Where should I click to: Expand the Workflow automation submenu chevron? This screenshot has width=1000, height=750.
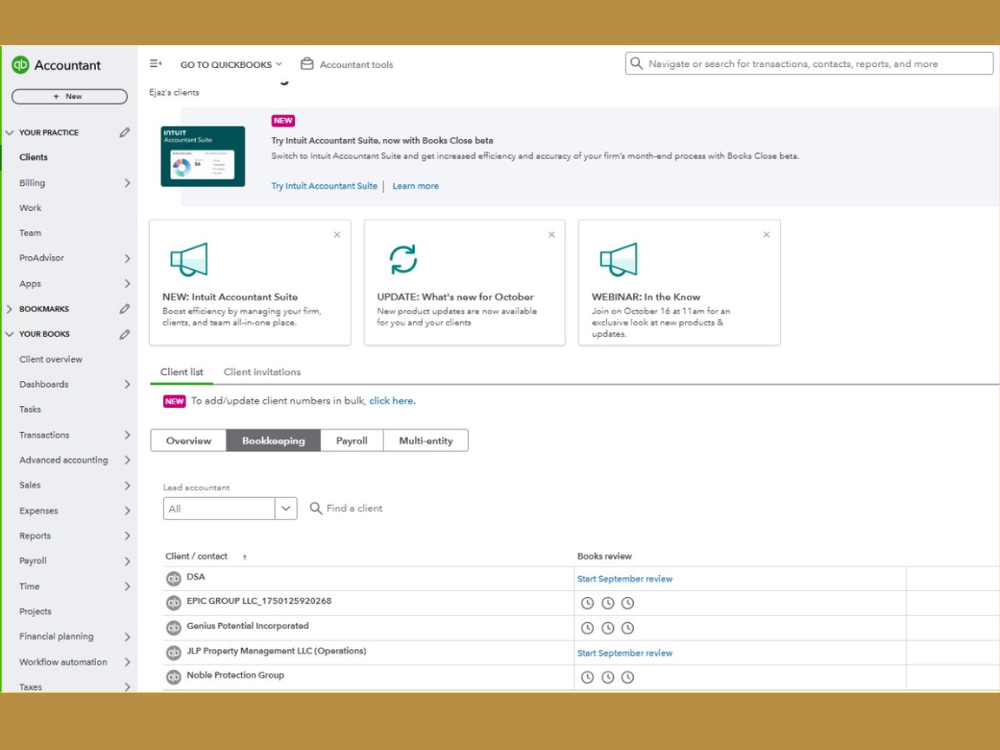(127, 662)
